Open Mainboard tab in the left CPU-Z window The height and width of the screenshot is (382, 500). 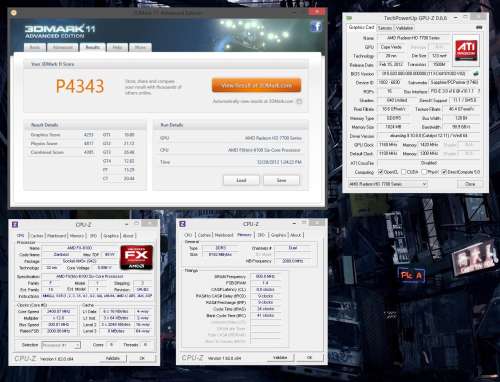click(x=56, y=236)
